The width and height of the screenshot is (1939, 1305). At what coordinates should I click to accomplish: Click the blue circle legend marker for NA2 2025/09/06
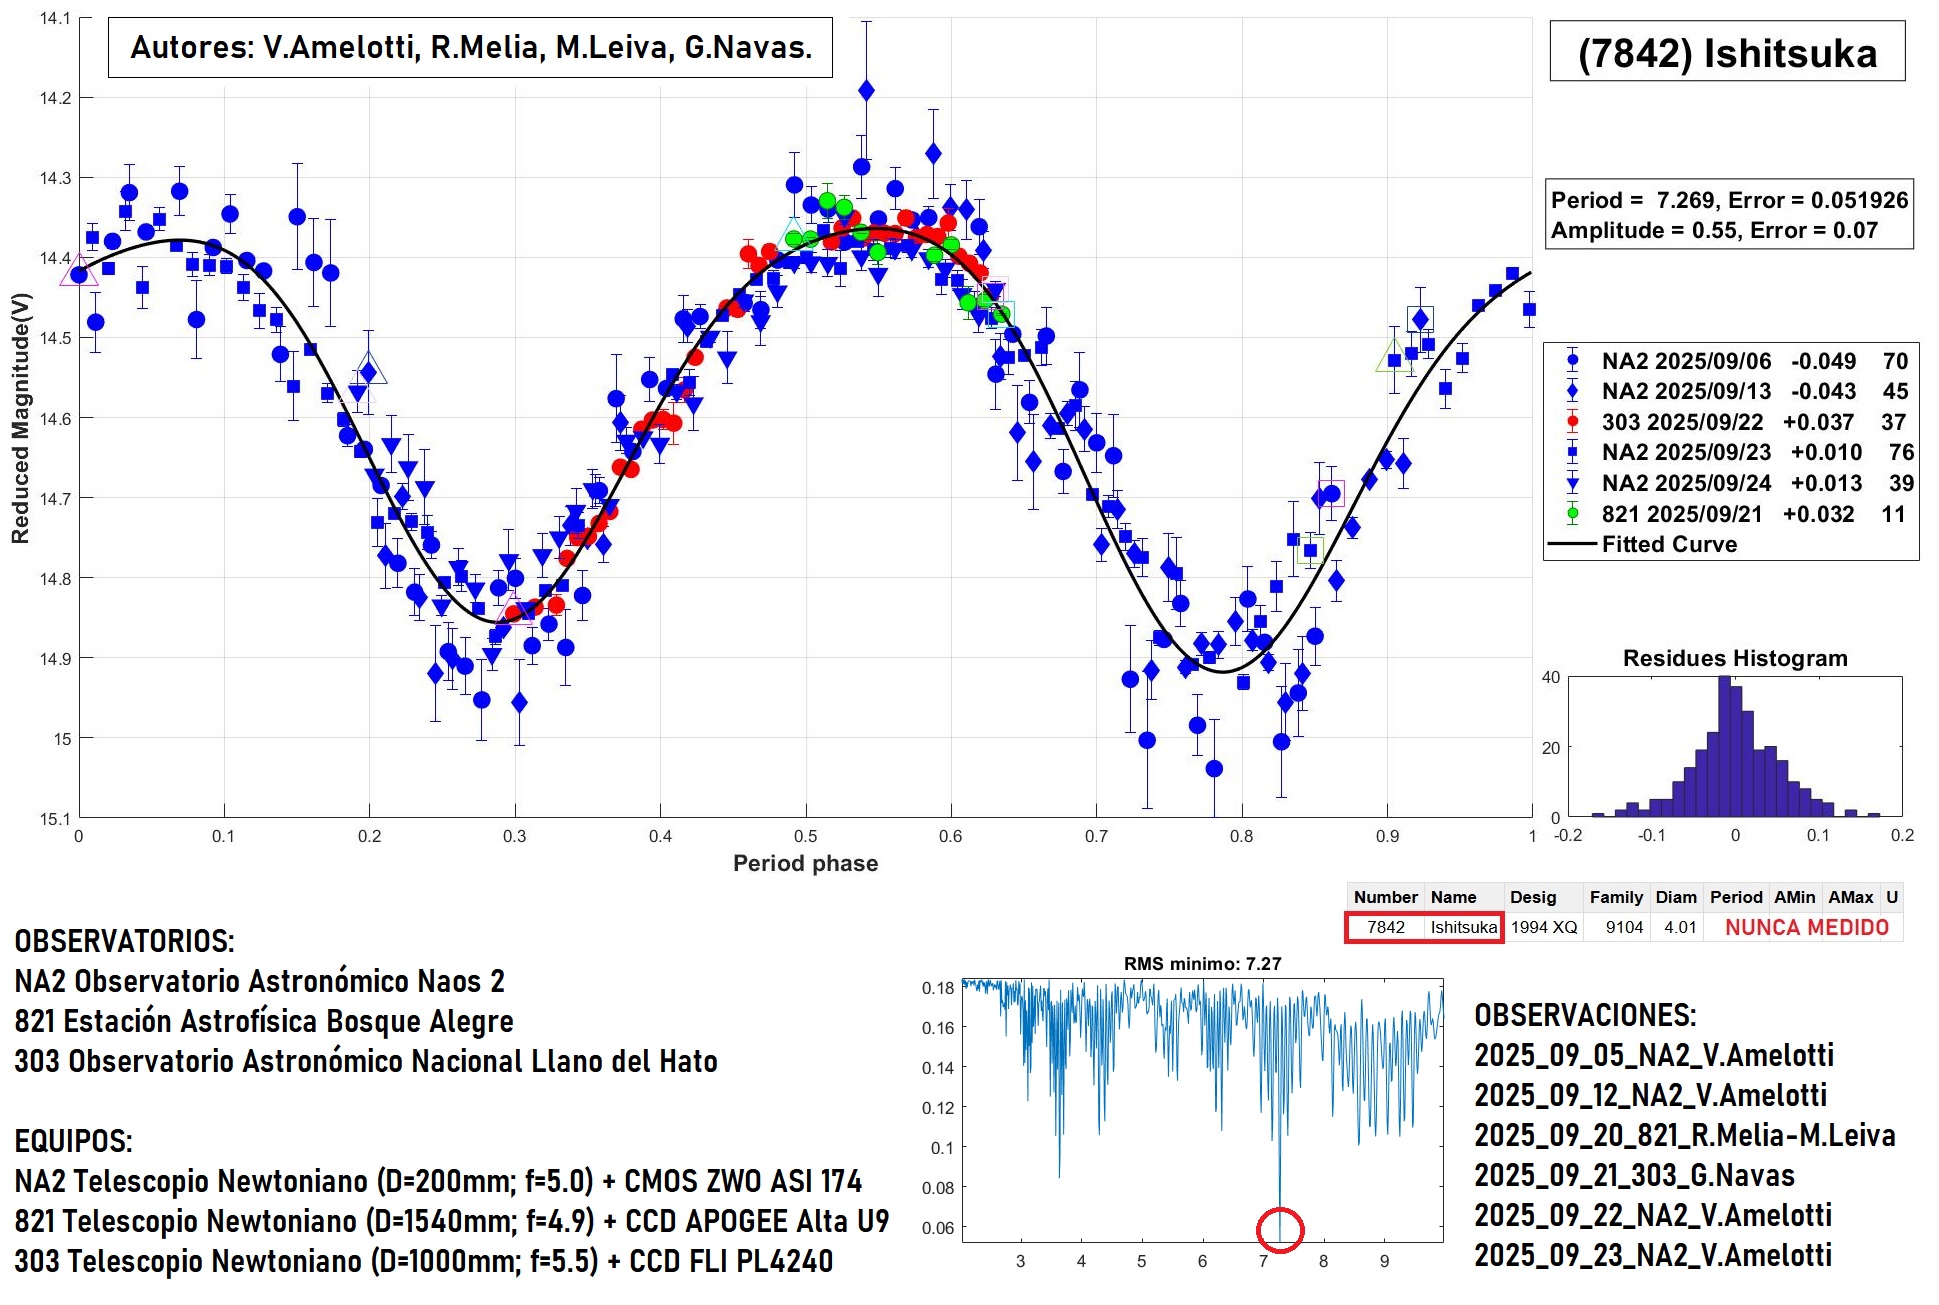1572,360
